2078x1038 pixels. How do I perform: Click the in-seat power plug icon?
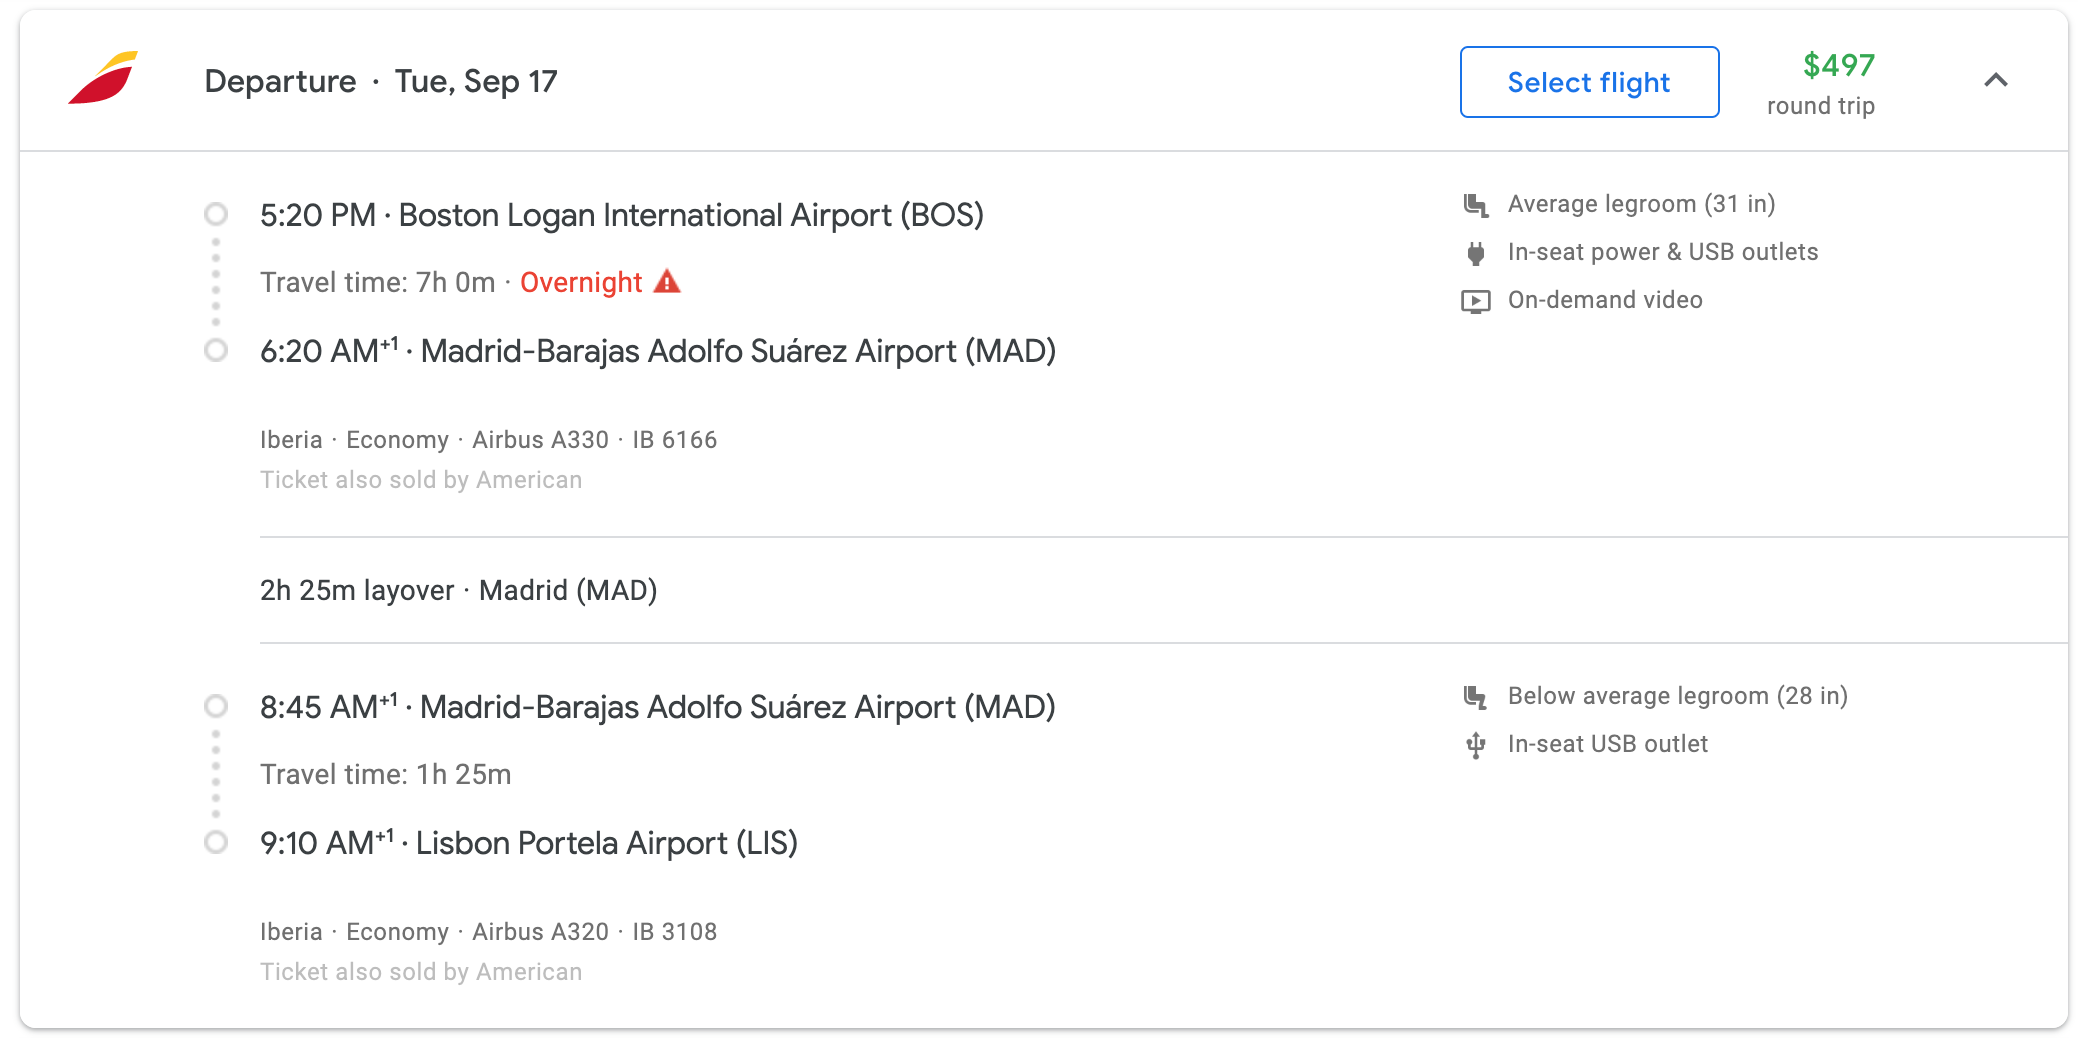pos(1476,253)
